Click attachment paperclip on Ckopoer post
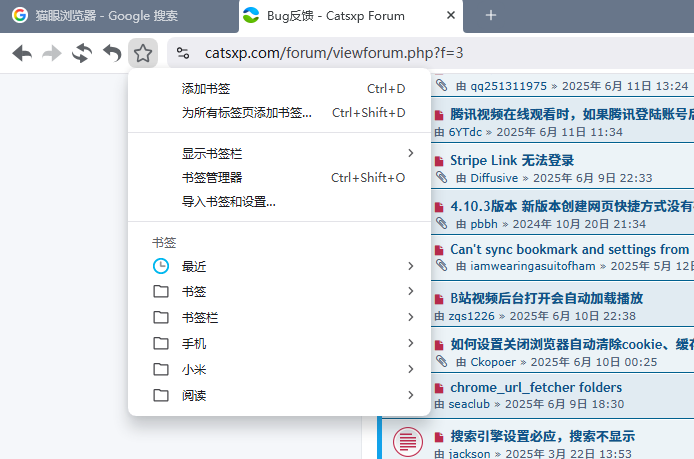Image resolution: width=694 pixels, height=459 pixels. 441,361
